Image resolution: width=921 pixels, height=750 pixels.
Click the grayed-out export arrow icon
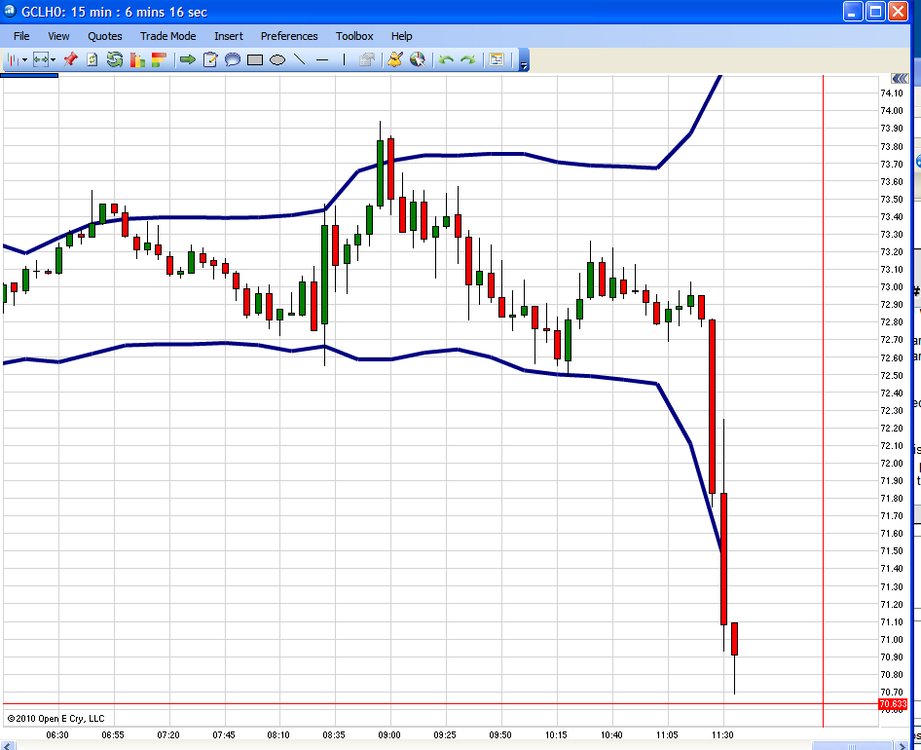[367, 59]
